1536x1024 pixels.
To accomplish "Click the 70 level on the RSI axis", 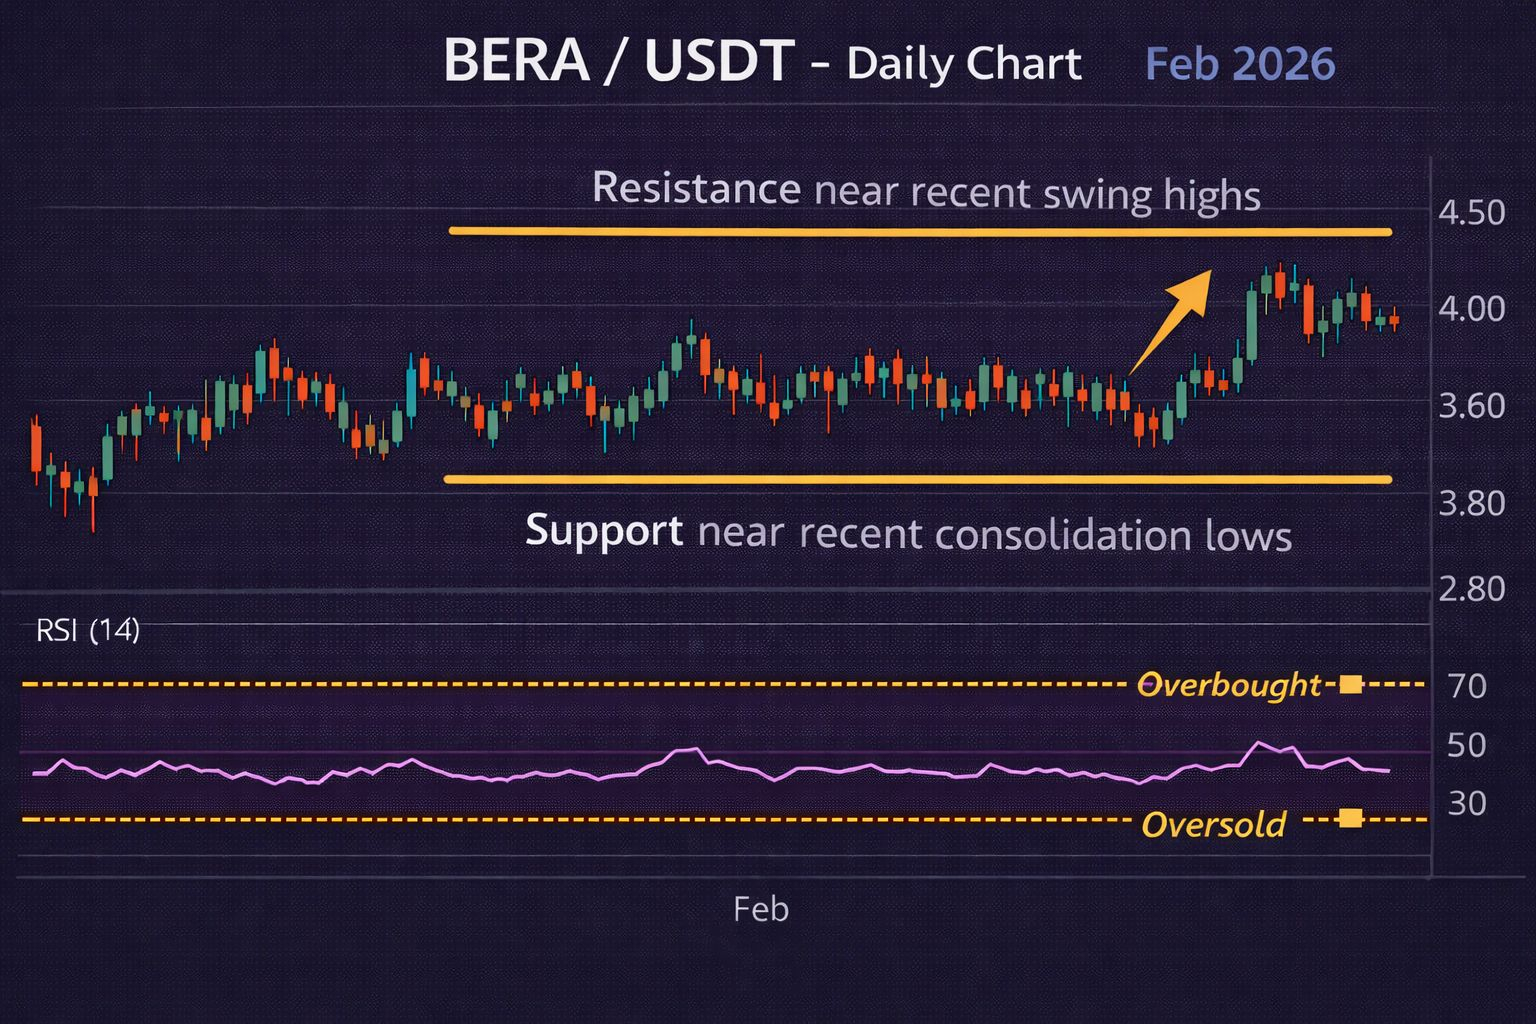I will (1466, 686).
